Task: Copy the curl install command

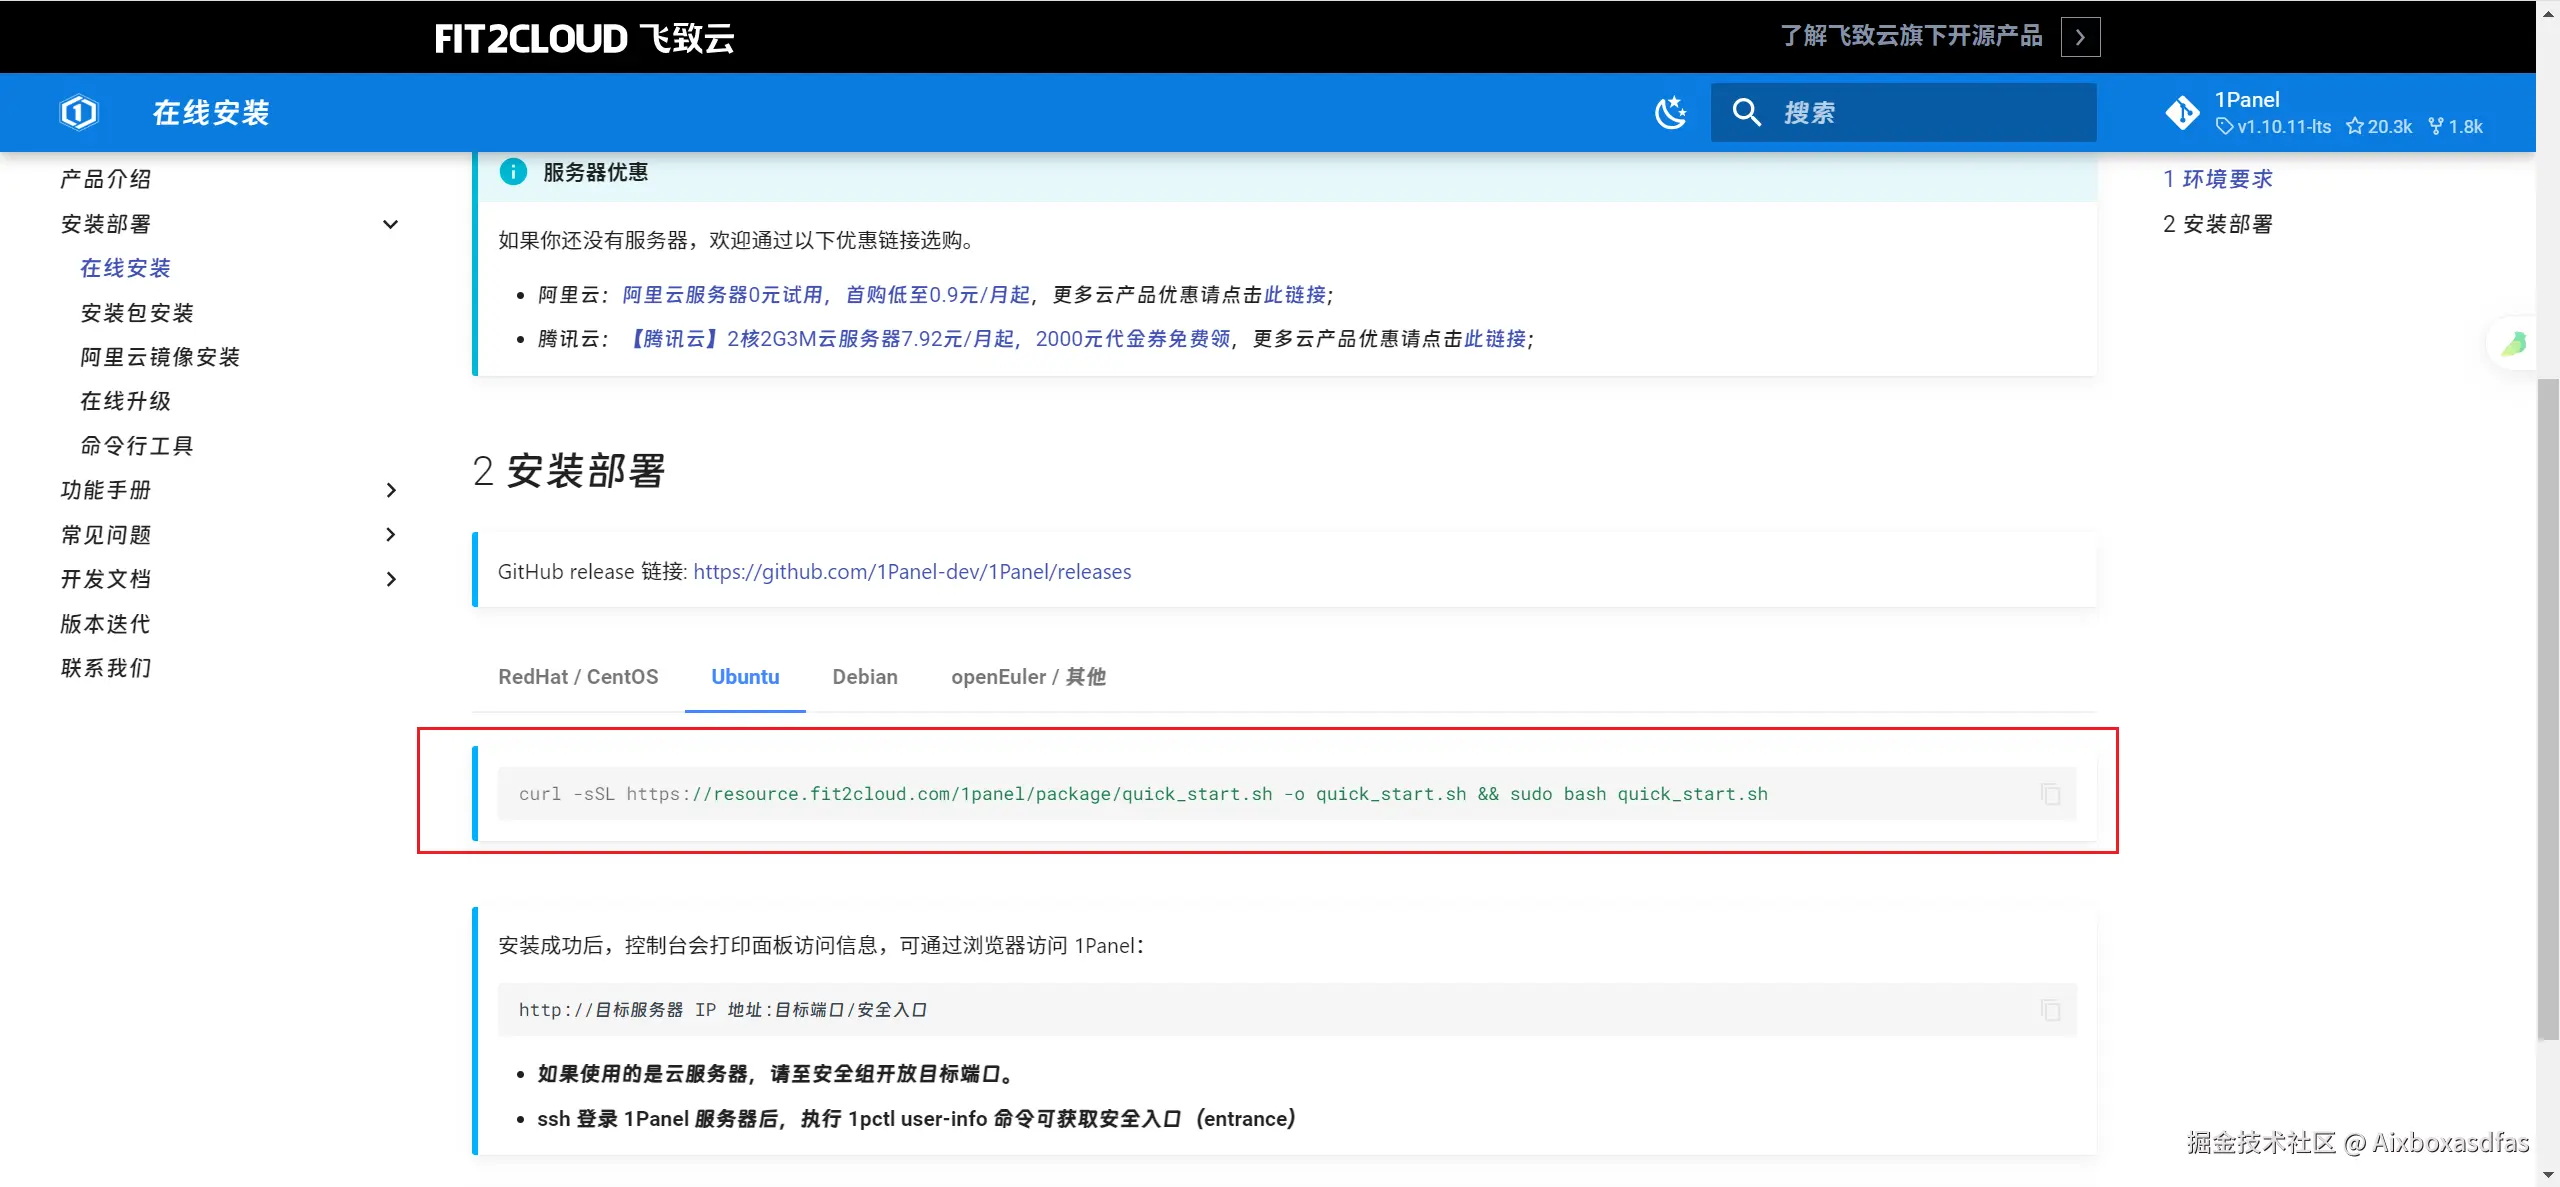Action: pyautogui.click(x=2050, y=794)
